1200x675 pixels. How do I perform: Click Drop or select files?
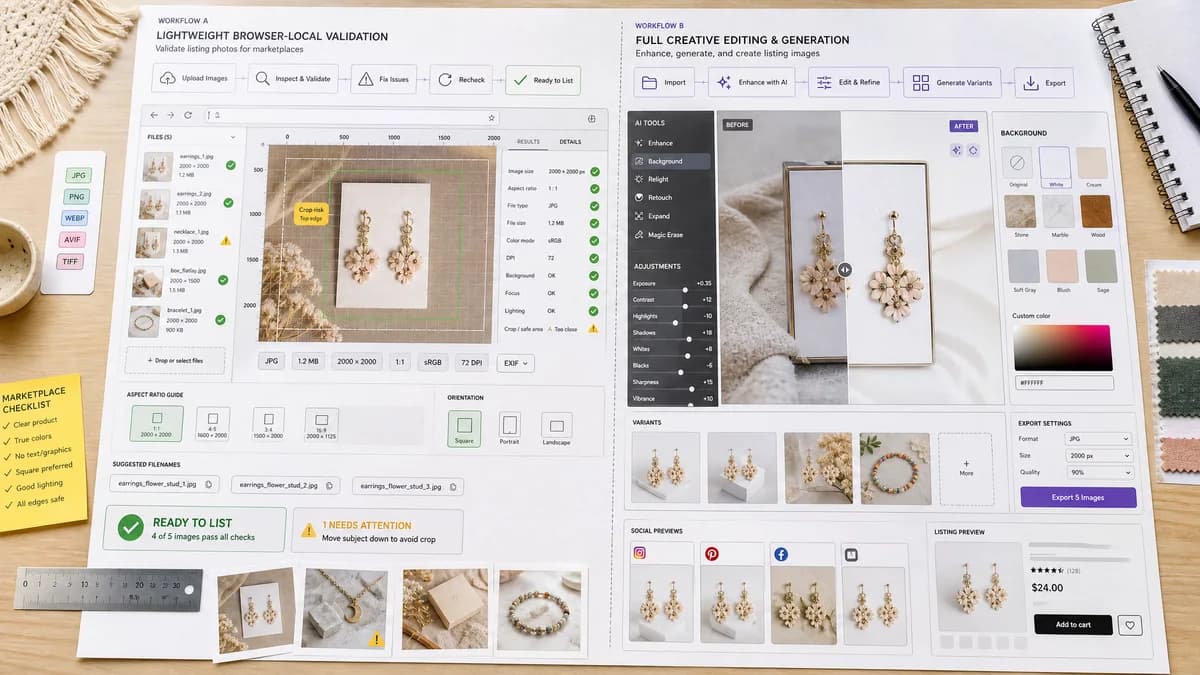tap(175, 360)
